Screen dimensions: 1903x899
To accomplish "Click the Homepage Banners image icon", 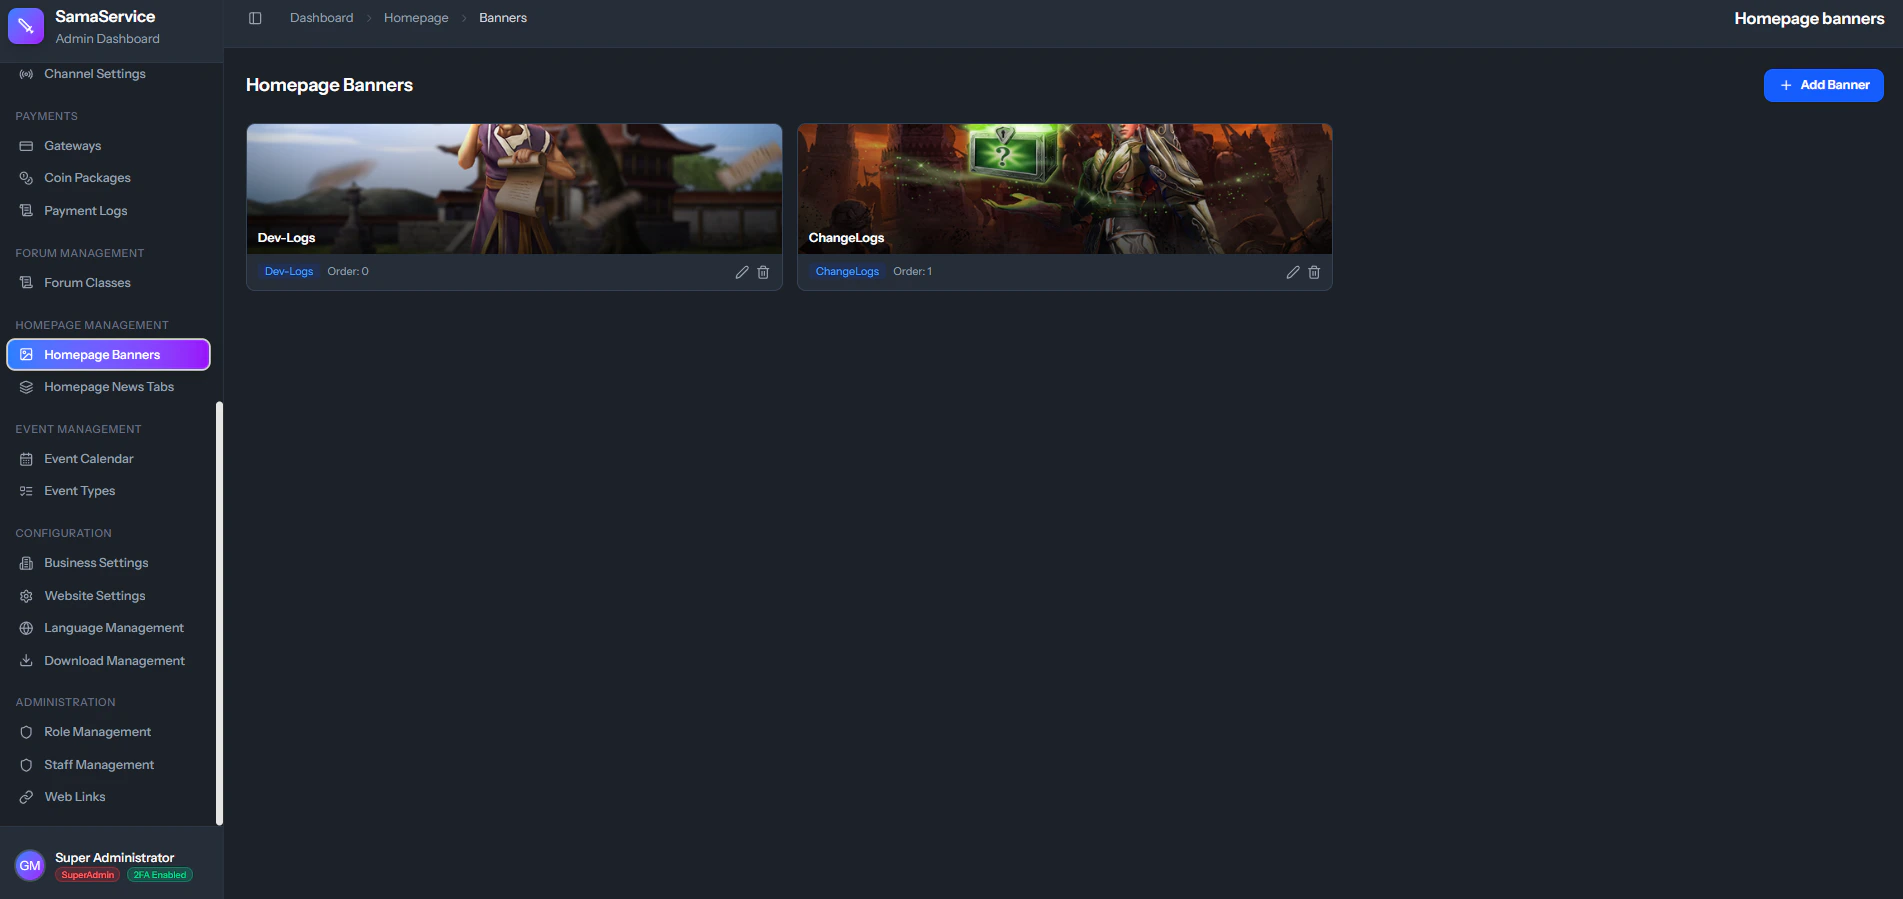I will 26,355.
